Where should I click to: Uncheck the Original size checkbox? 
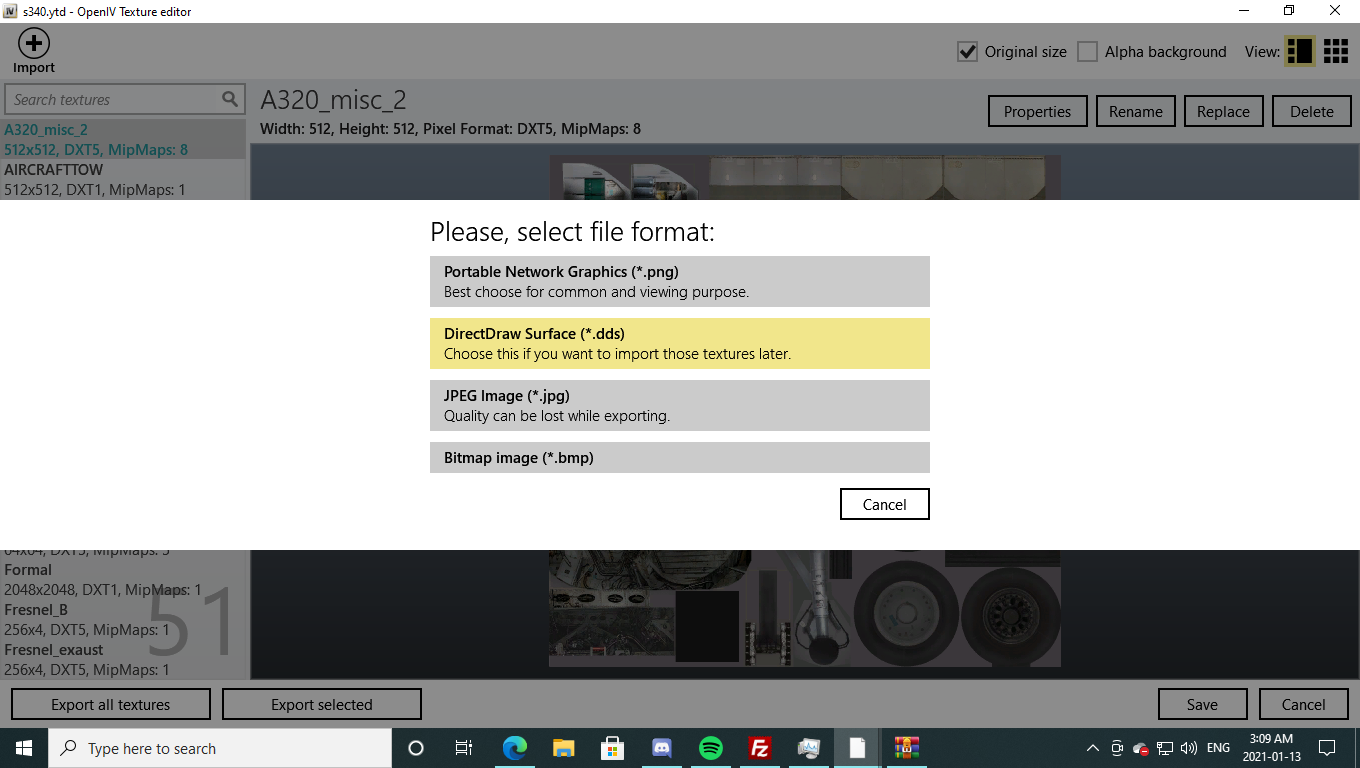(x=967, y=52)
